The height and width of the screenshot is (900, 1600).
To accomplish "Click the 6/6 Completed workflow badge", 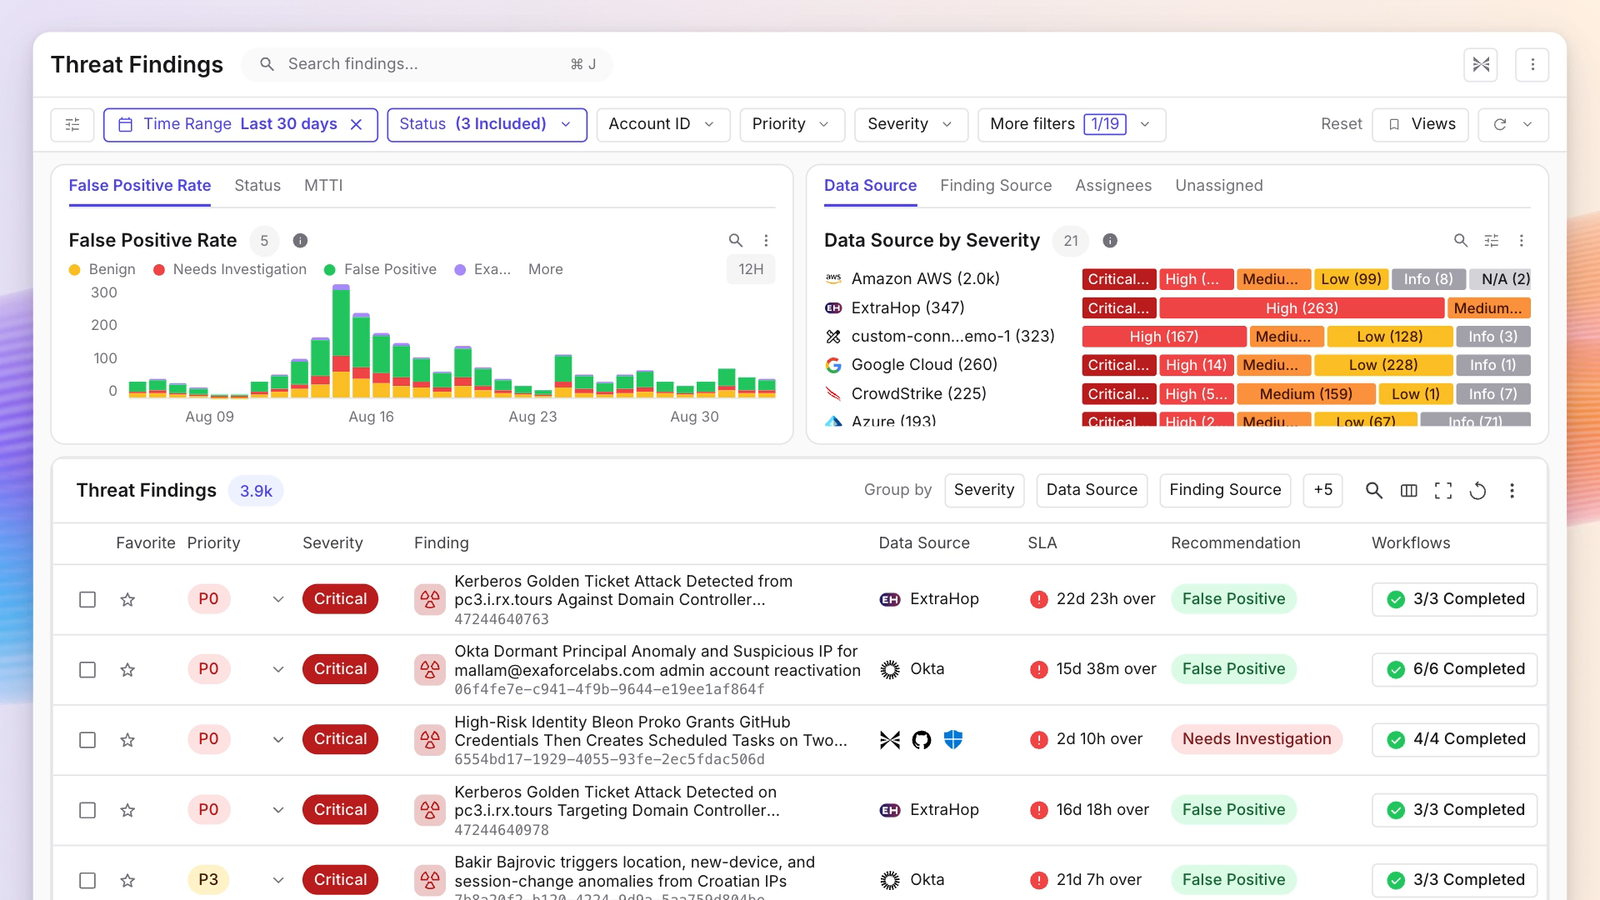I will (x=1455, y=670).
